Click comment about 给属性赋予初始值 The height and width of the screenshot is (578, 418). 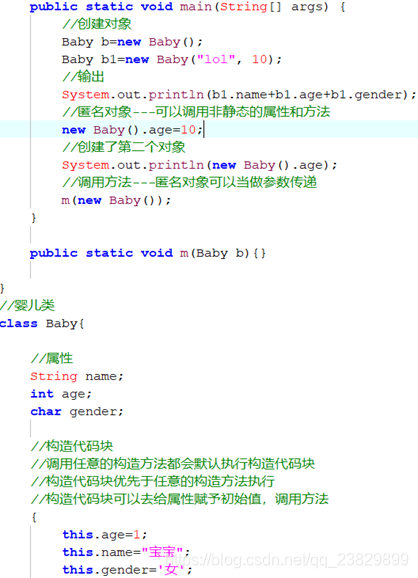pos(179,499)
